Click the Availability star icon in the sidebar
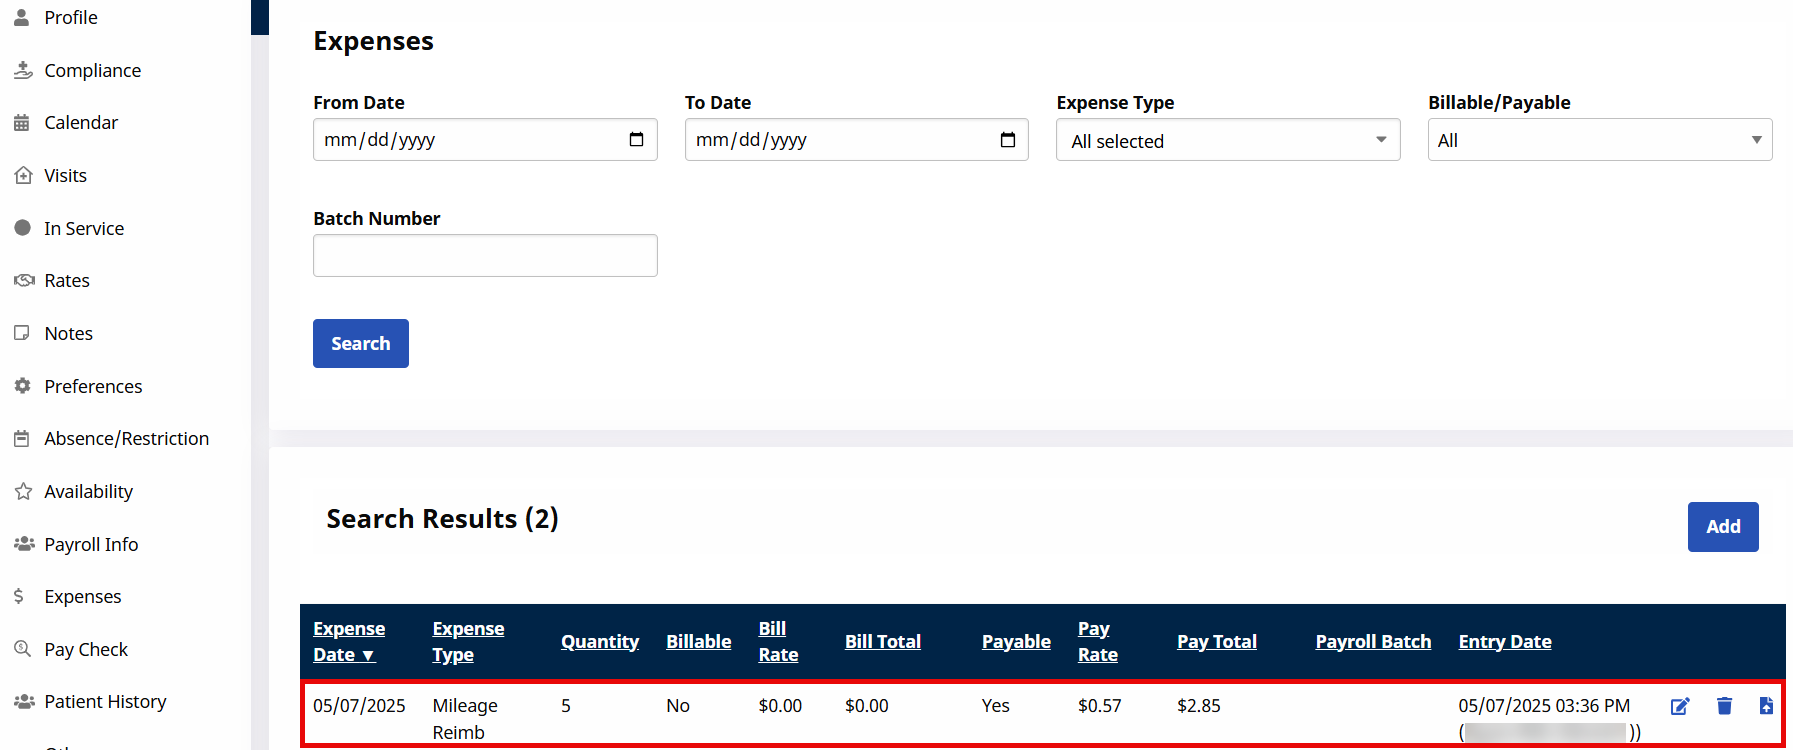 pos(23,491)
